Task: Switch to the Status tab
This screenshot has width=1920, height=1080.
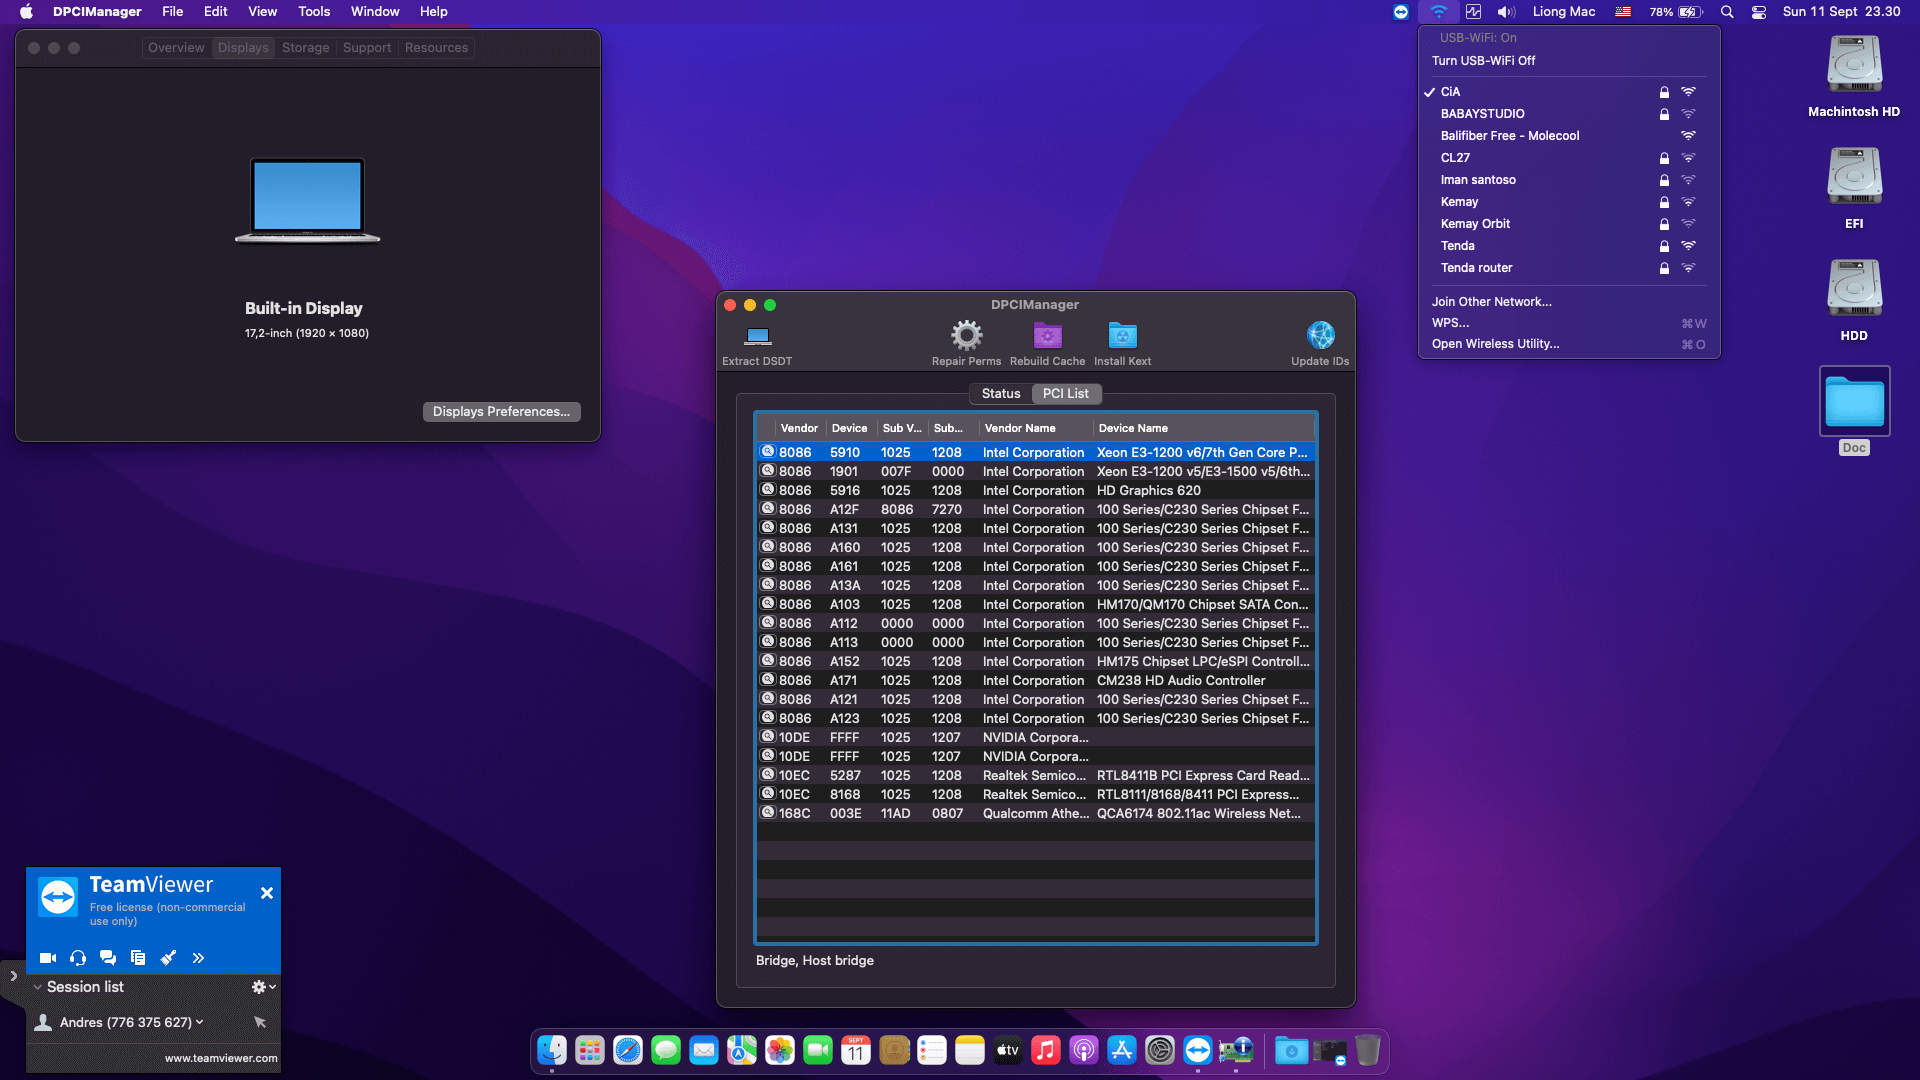Action: point(1001,394)
